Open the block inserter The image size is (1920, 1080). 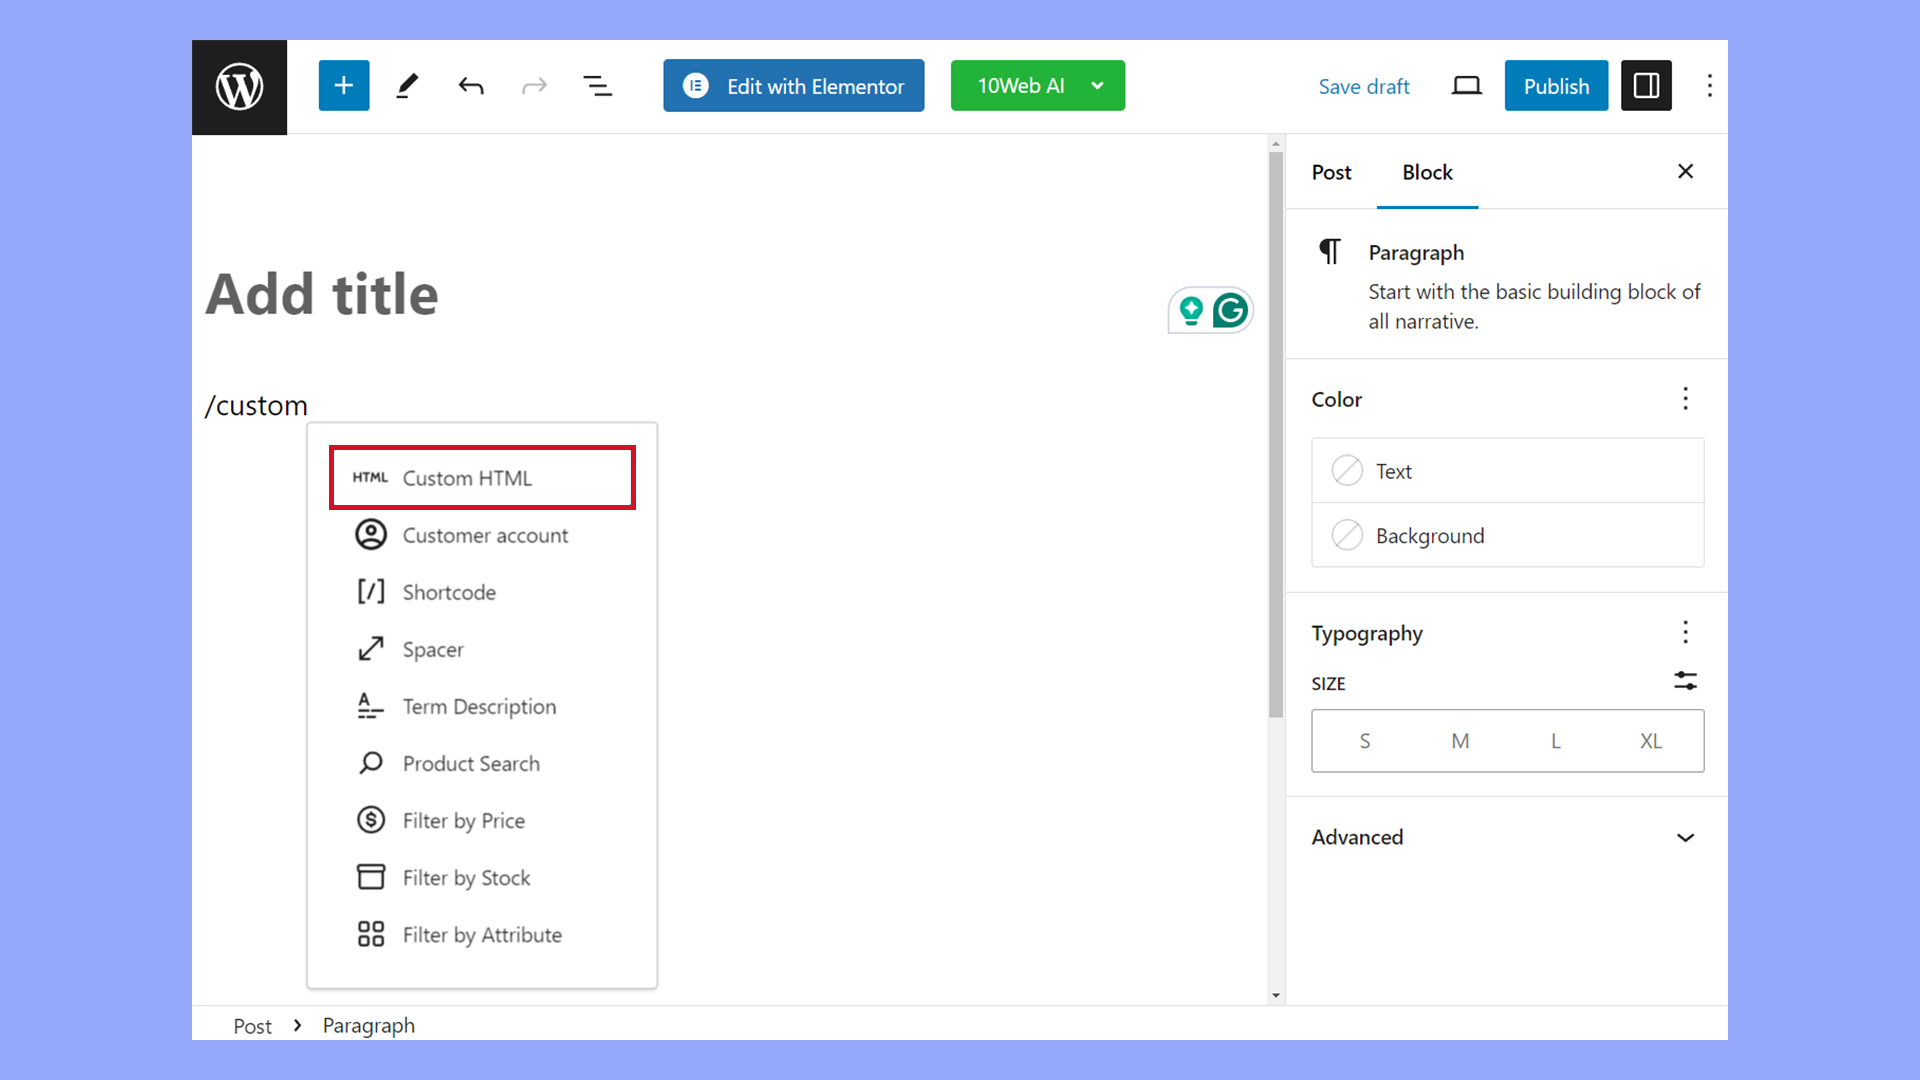[x=343, y=85]
